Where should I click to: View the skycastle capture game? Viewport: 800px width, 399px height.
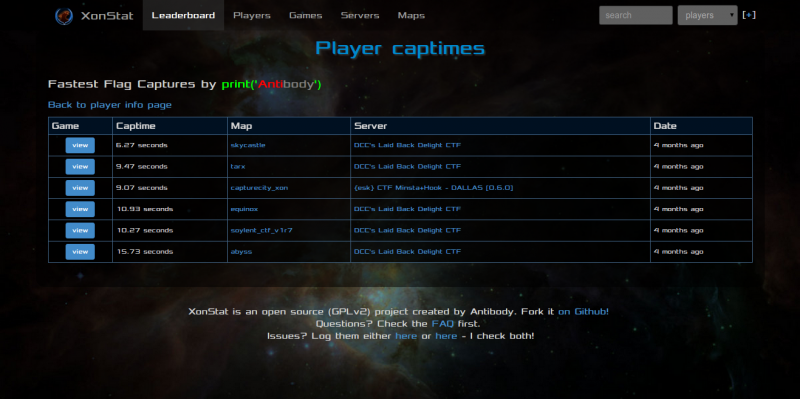click(80, 145)
